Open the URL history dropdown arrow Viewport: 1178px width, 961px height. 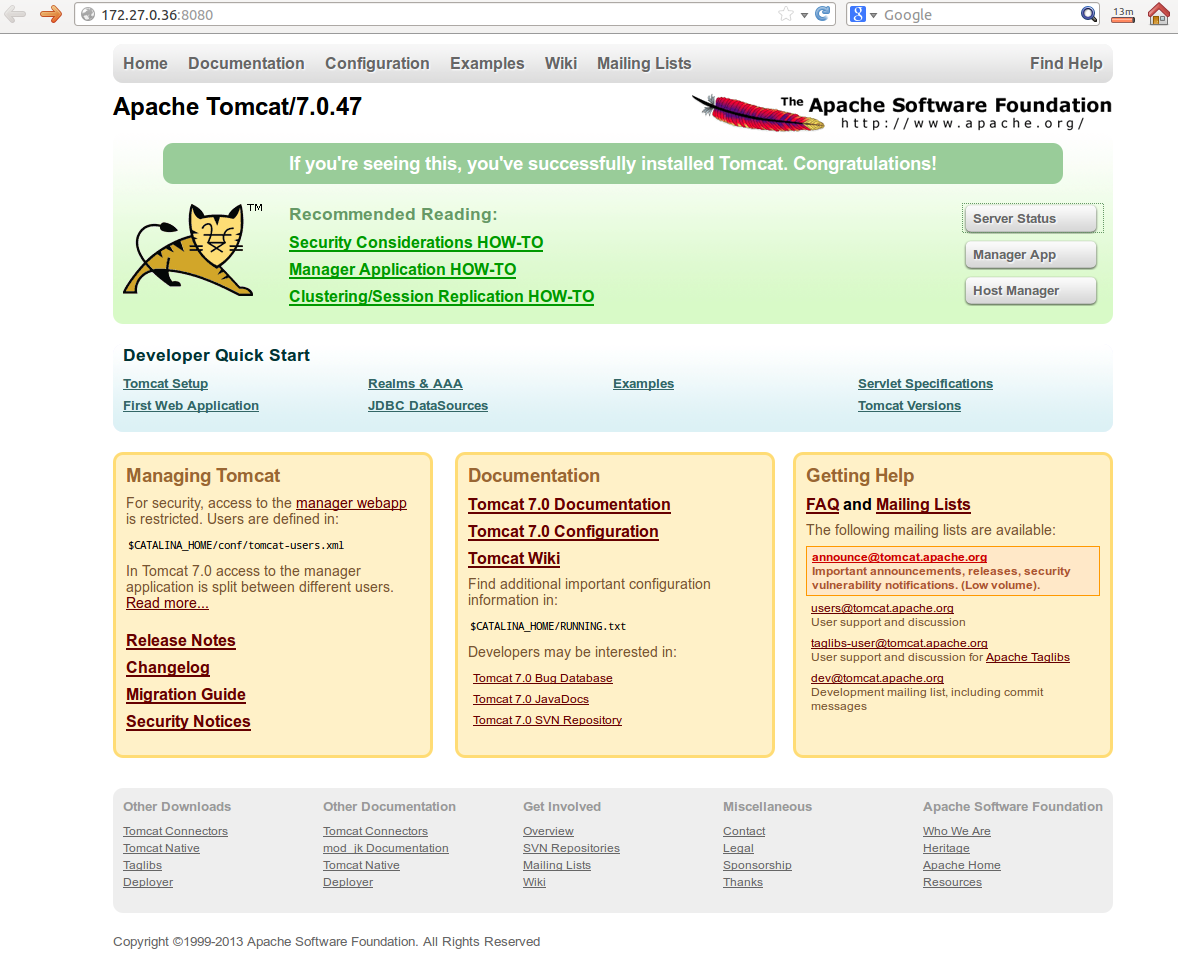tap(804, 15)
